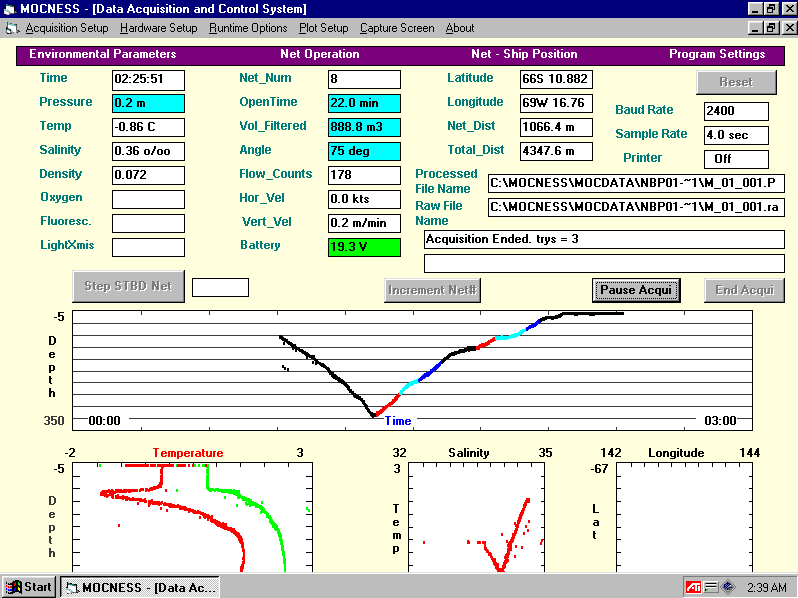This screenshot has height=598, width=798.
Task: Click the Pause Acqui button
Action: (x=636, y=290)
